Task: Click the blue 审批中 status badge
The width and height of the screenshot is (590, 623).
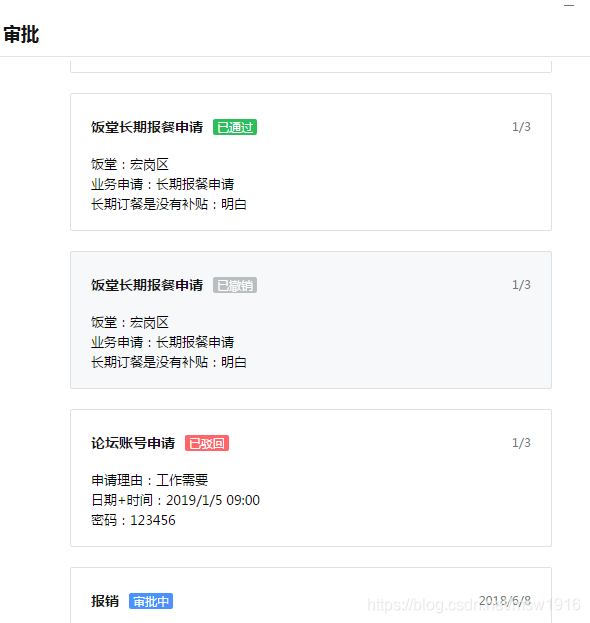Action: pyautogui.click(x=151, y=601)
